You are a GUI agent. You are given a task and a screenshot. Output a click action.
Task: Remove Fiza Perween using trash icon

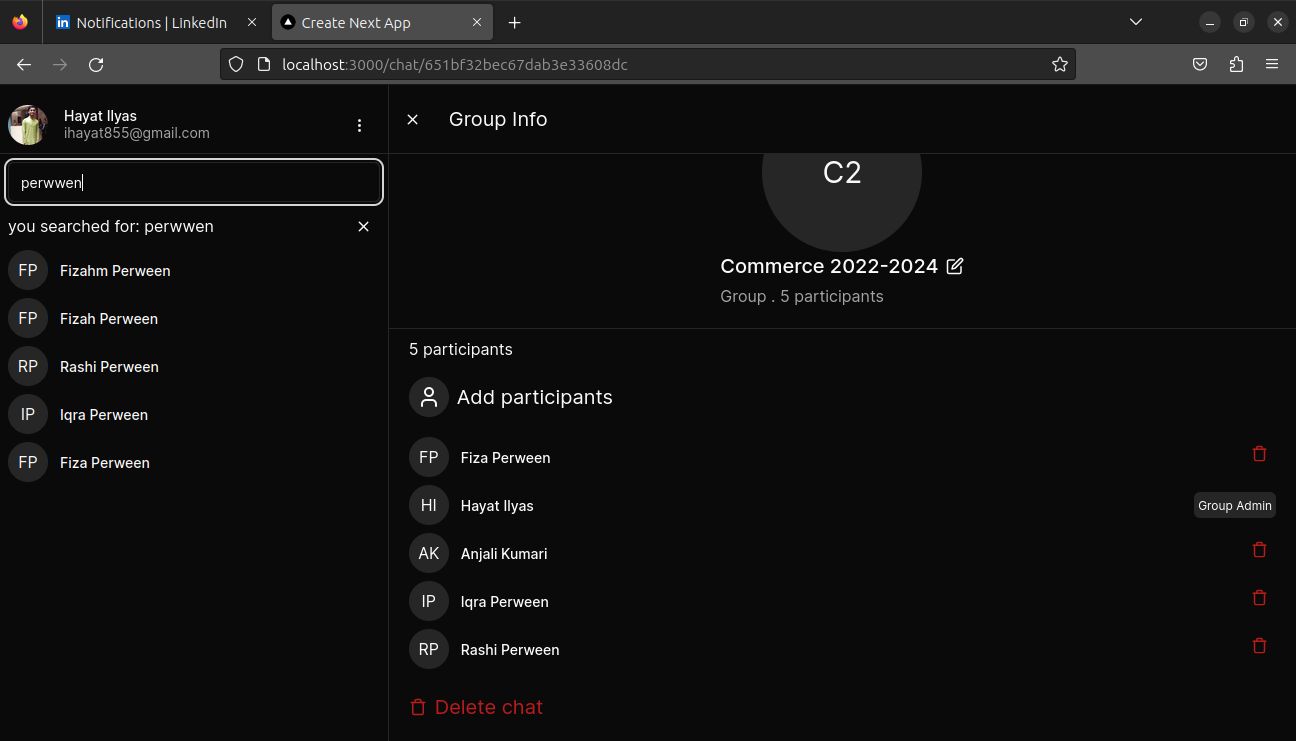coord(1259,454)
